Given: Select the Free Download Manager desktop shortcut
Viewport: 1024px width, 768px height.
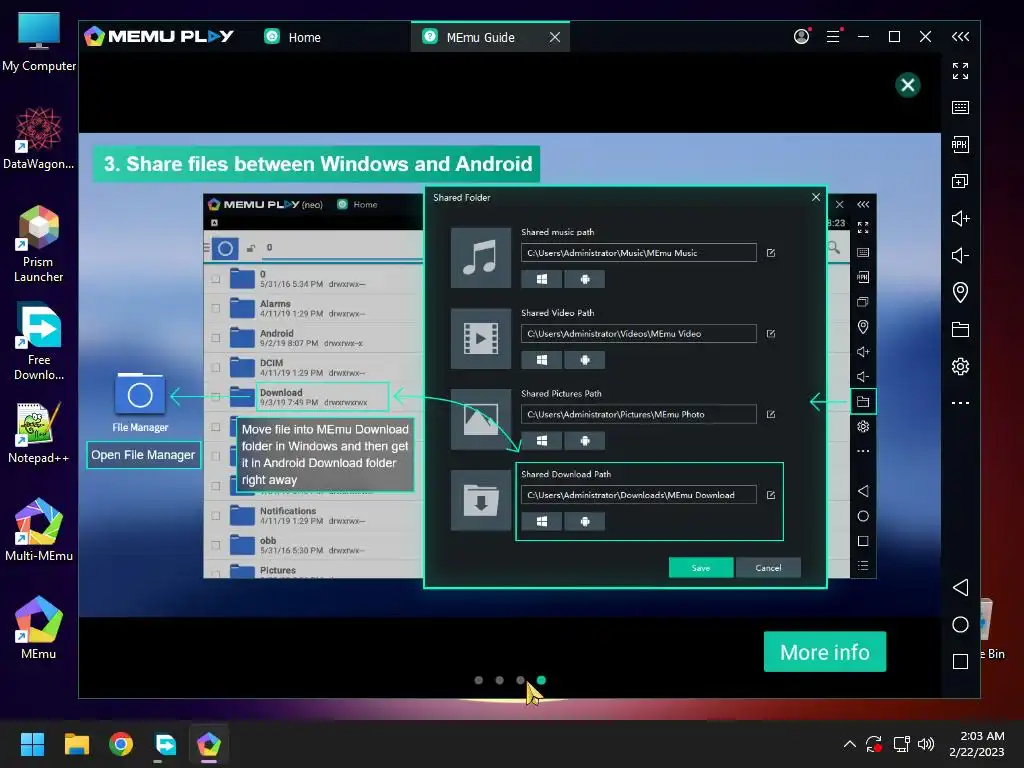Looking at the screenshot, I should point(39,342).
